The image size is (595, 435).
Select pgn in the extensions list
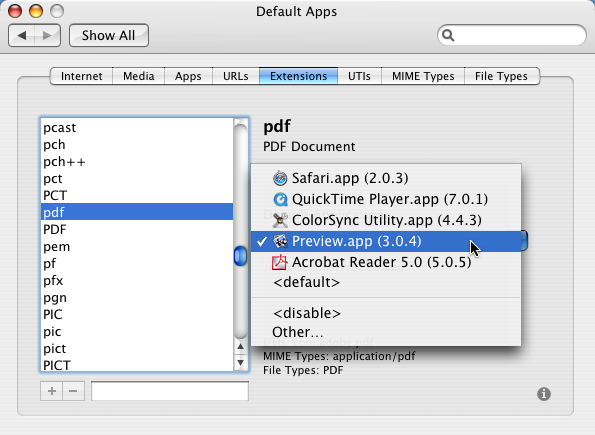[137, 297]
